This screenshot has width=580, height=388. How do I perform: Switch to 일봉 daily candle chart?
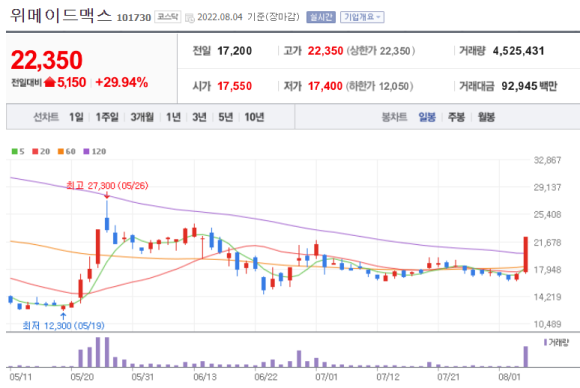[427, 117]
